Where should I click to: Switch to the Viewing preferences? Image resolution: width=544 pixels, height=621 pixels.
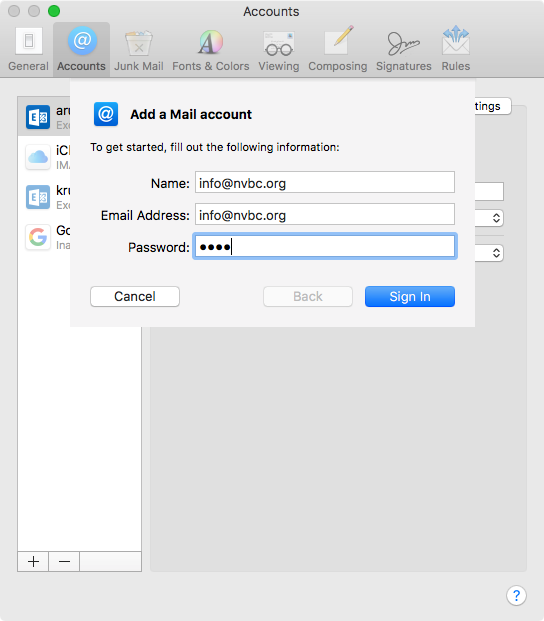(x=279, y=50)
